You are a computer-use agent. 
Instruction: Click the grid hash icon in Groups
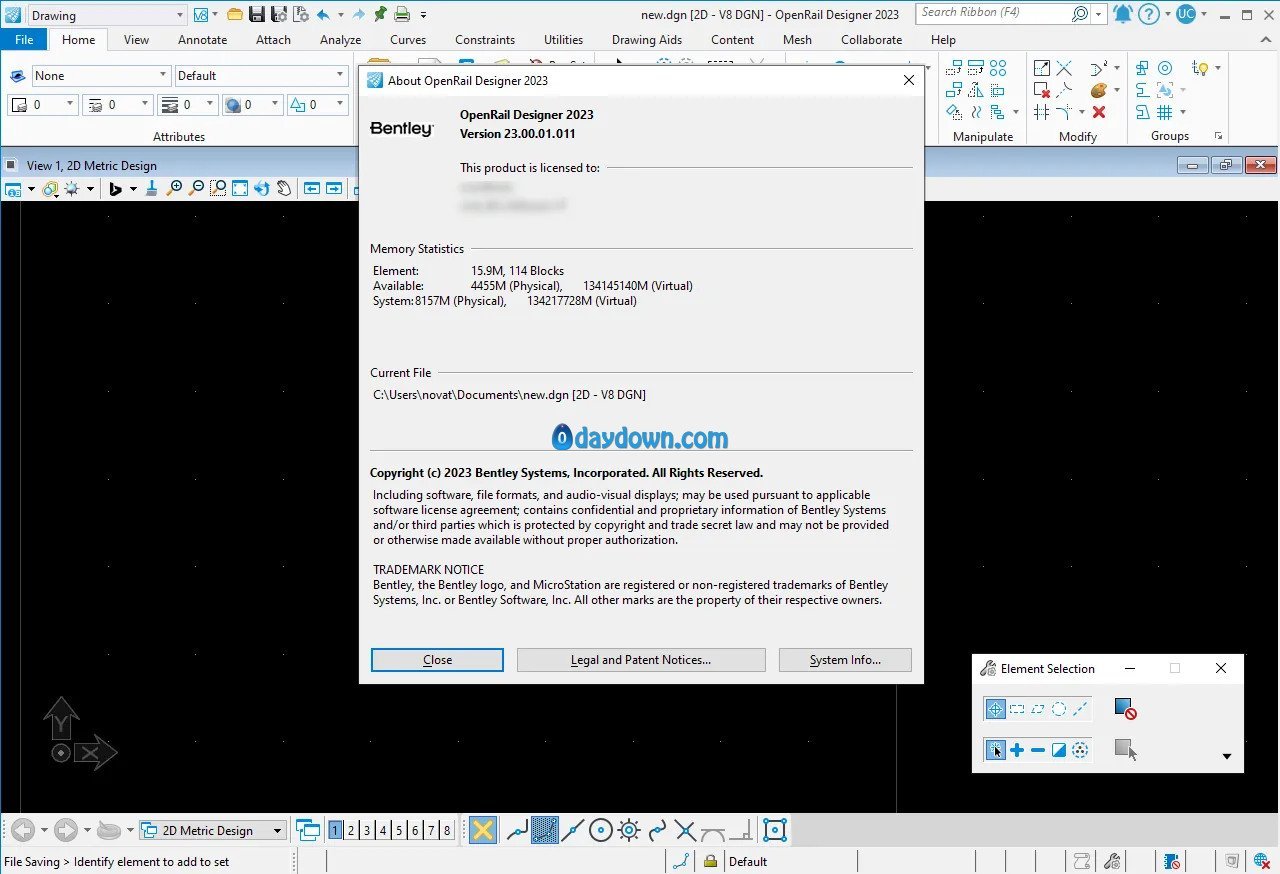point(1165,112)
